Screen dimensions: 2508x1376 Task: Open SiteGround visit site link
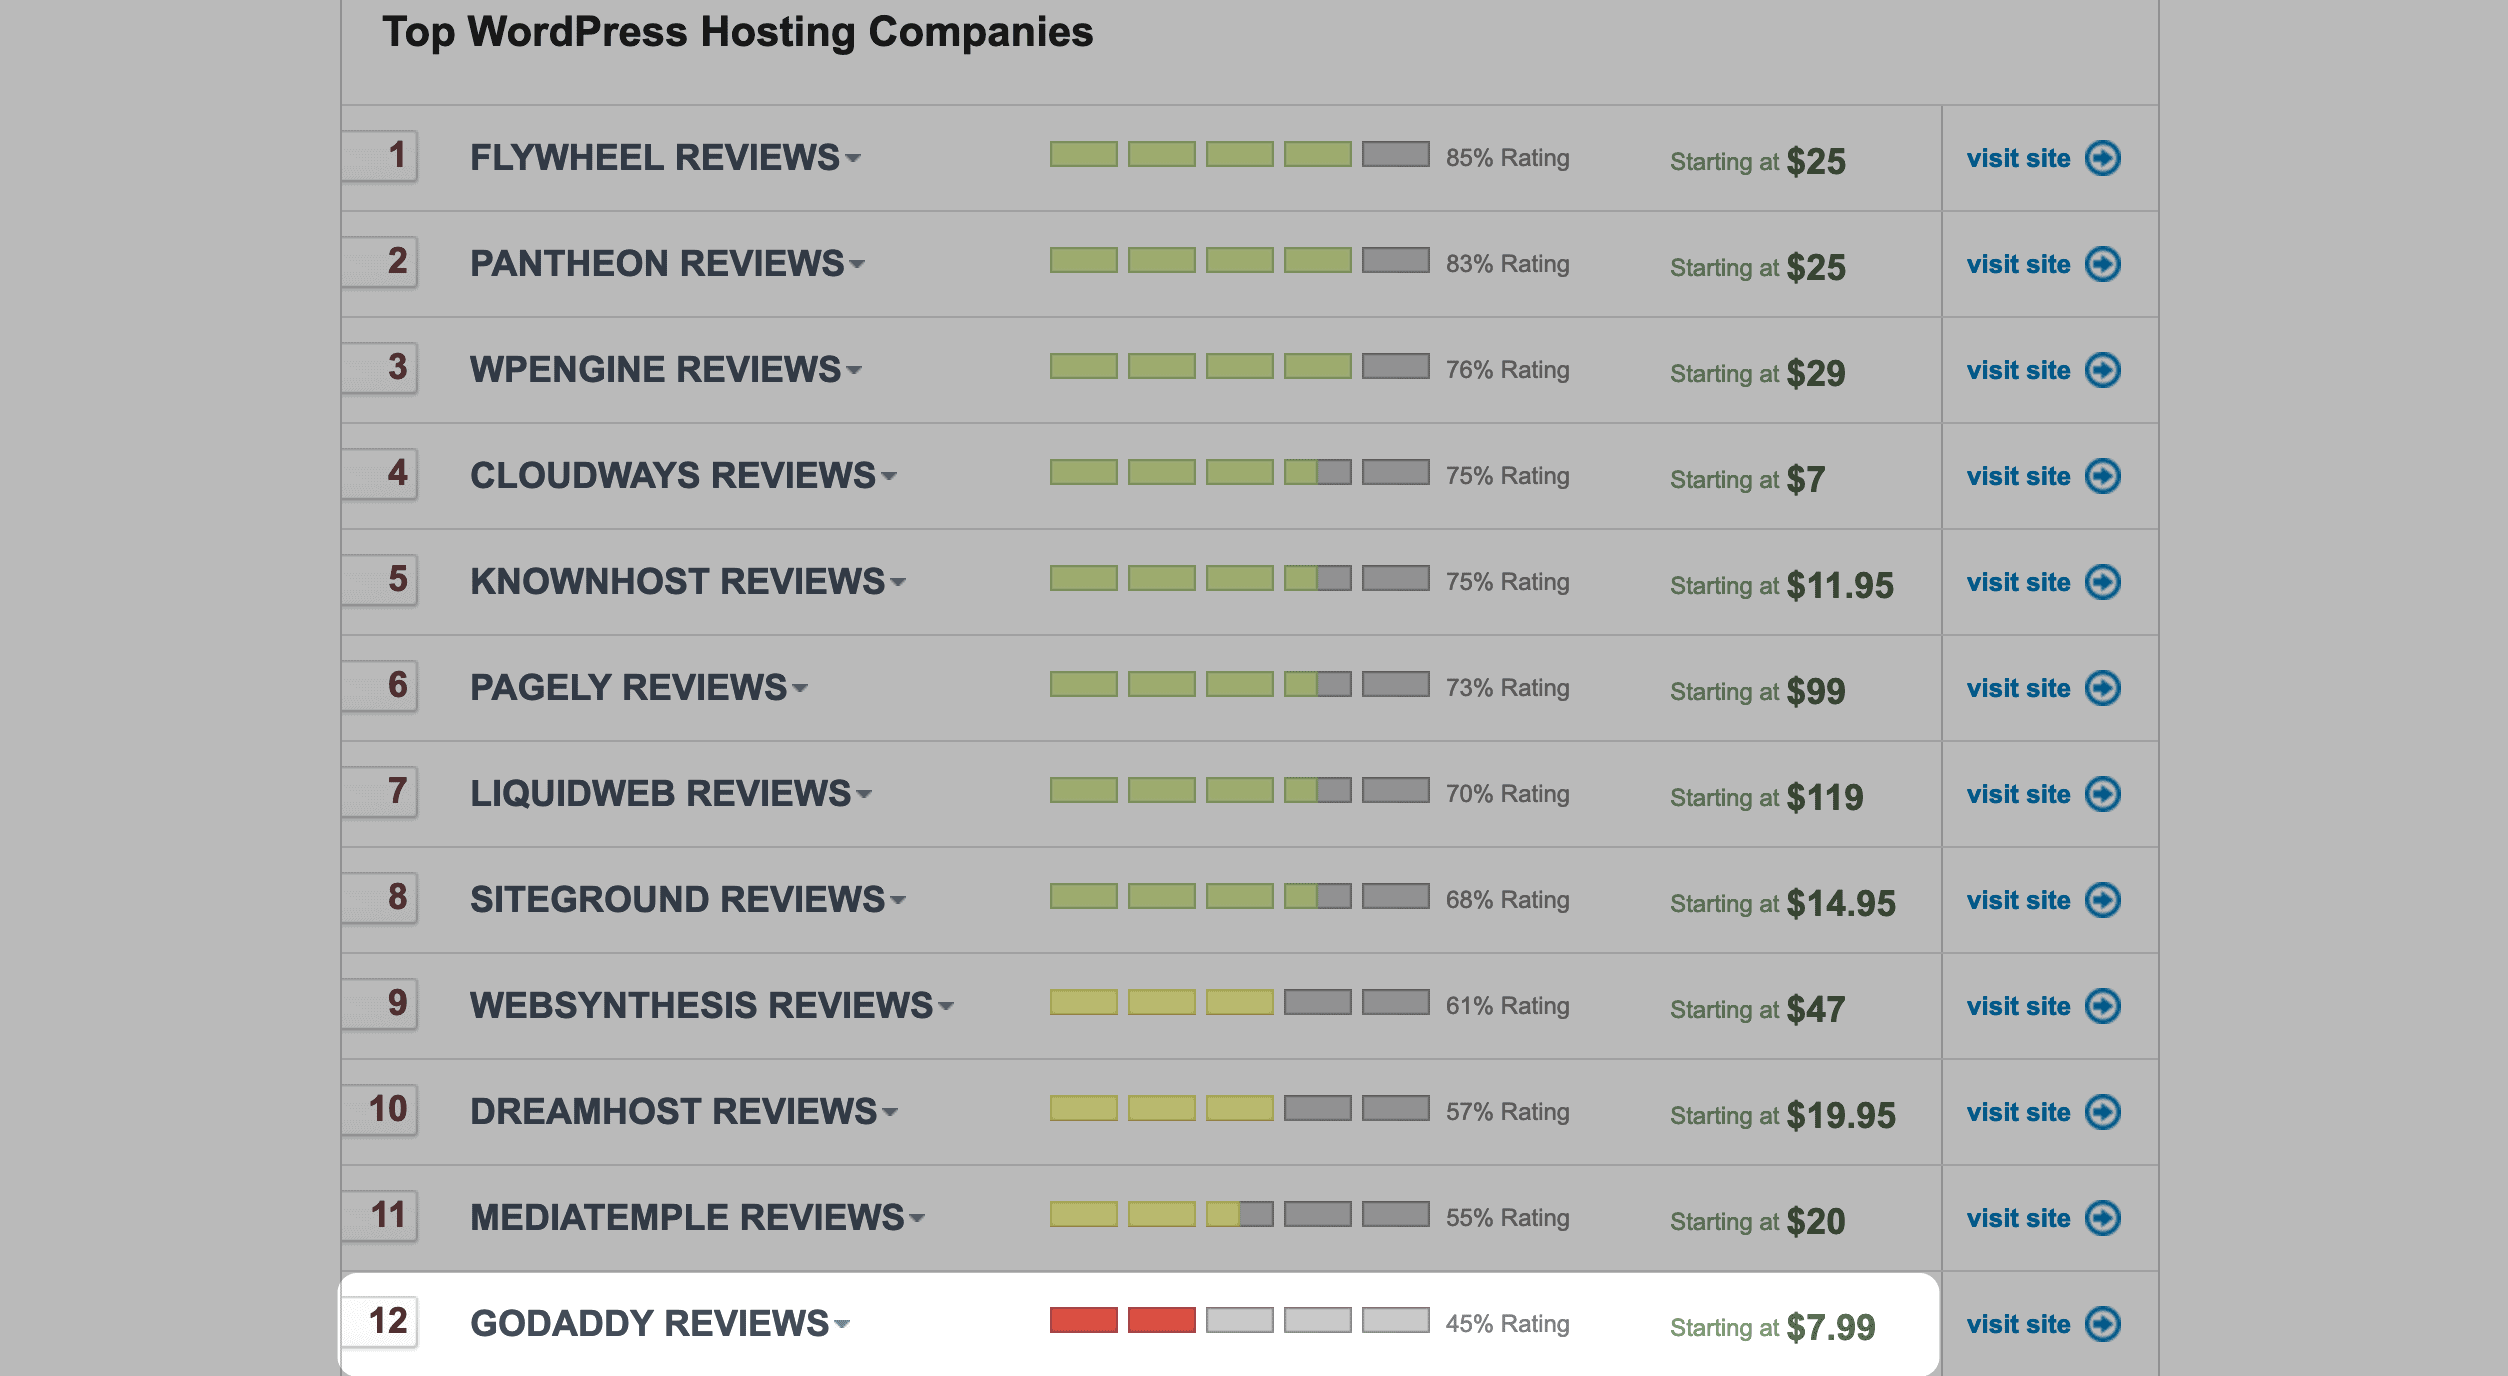tap(2018, 900)
